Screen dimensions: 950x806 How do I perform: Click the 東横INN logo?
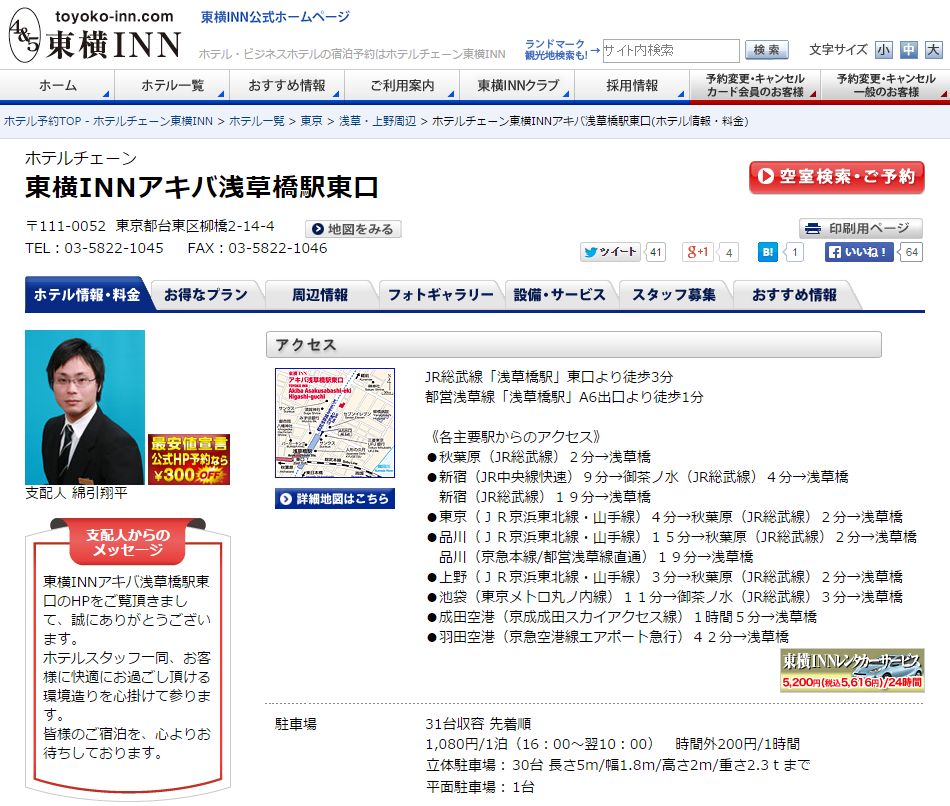tap(95, 35)
